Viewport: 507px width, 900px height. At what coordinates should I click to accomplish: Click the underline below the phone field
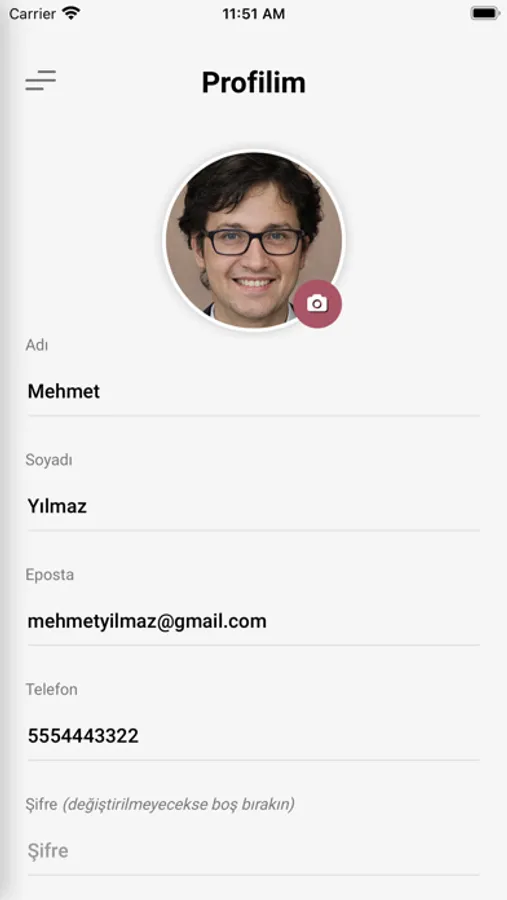point(253,760)
